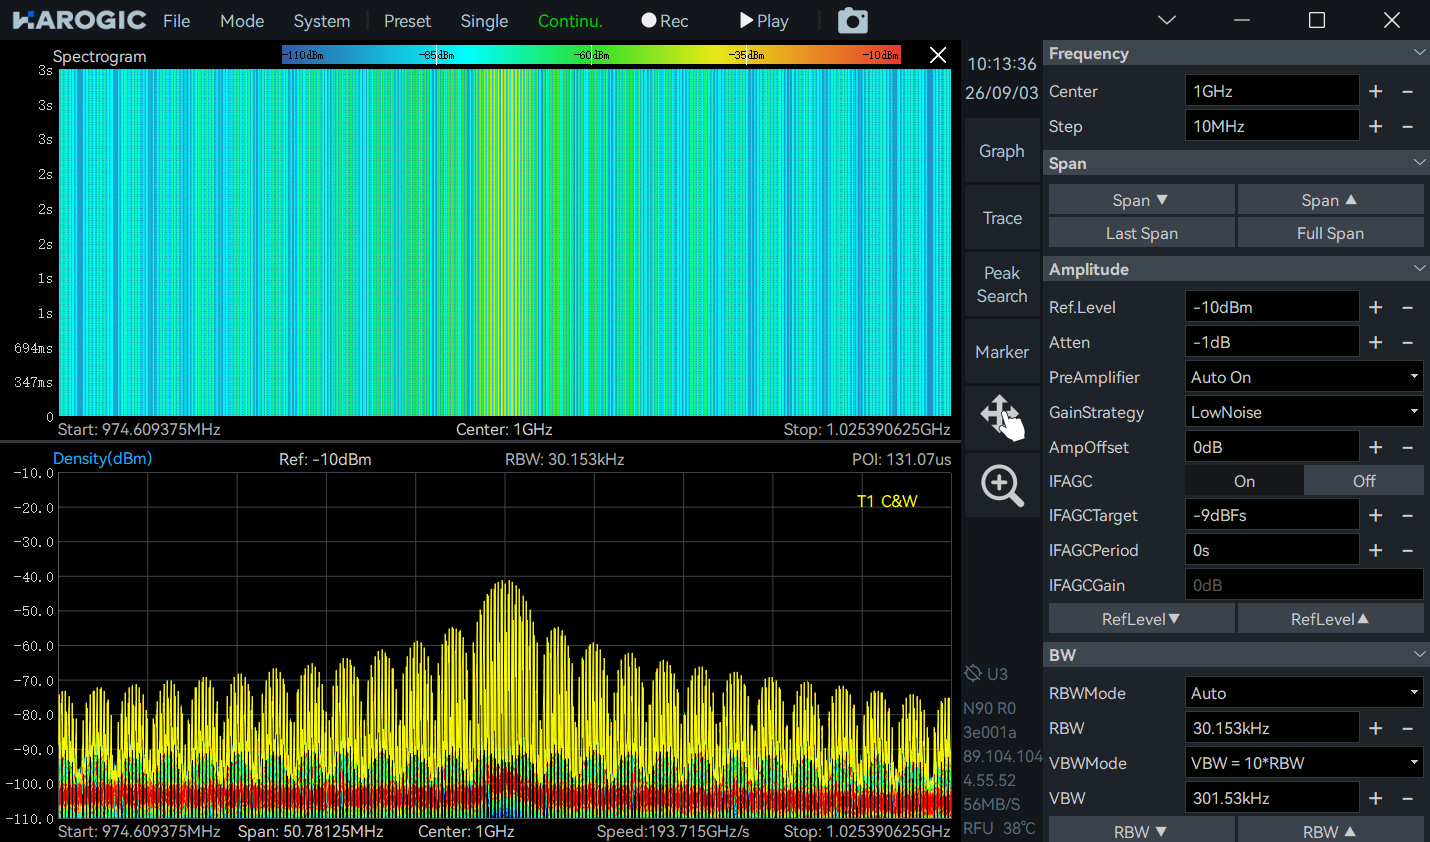Start recording with the Rec button

tap(665, 21)
